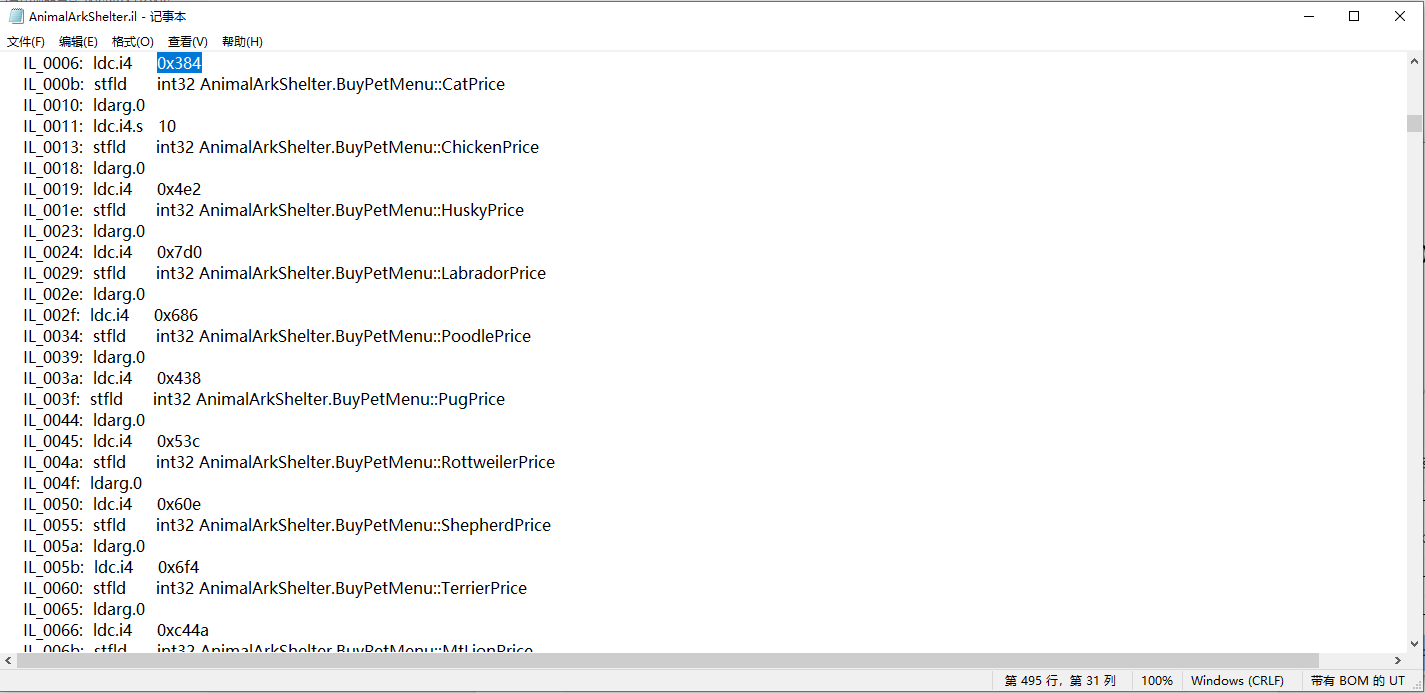The height and width of the screenshot is (693, 1425).
Task: Open the 帮助(H) menu
Action: point(242,41)
